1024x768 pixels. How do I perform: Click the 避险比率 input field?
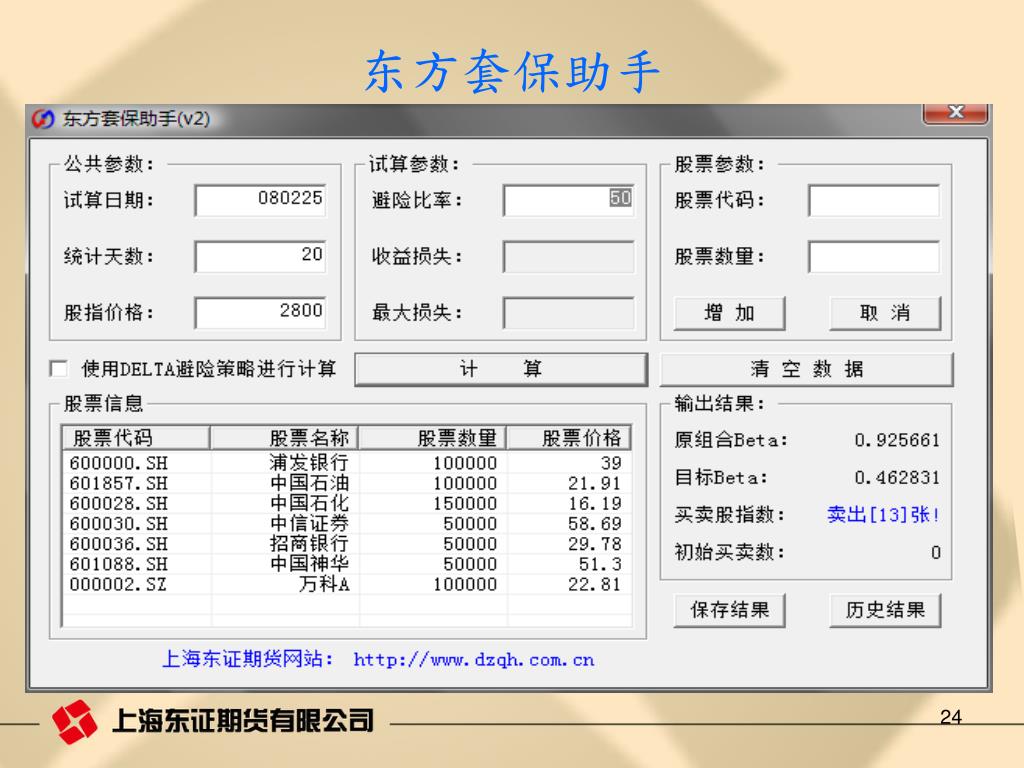point(568,200)
